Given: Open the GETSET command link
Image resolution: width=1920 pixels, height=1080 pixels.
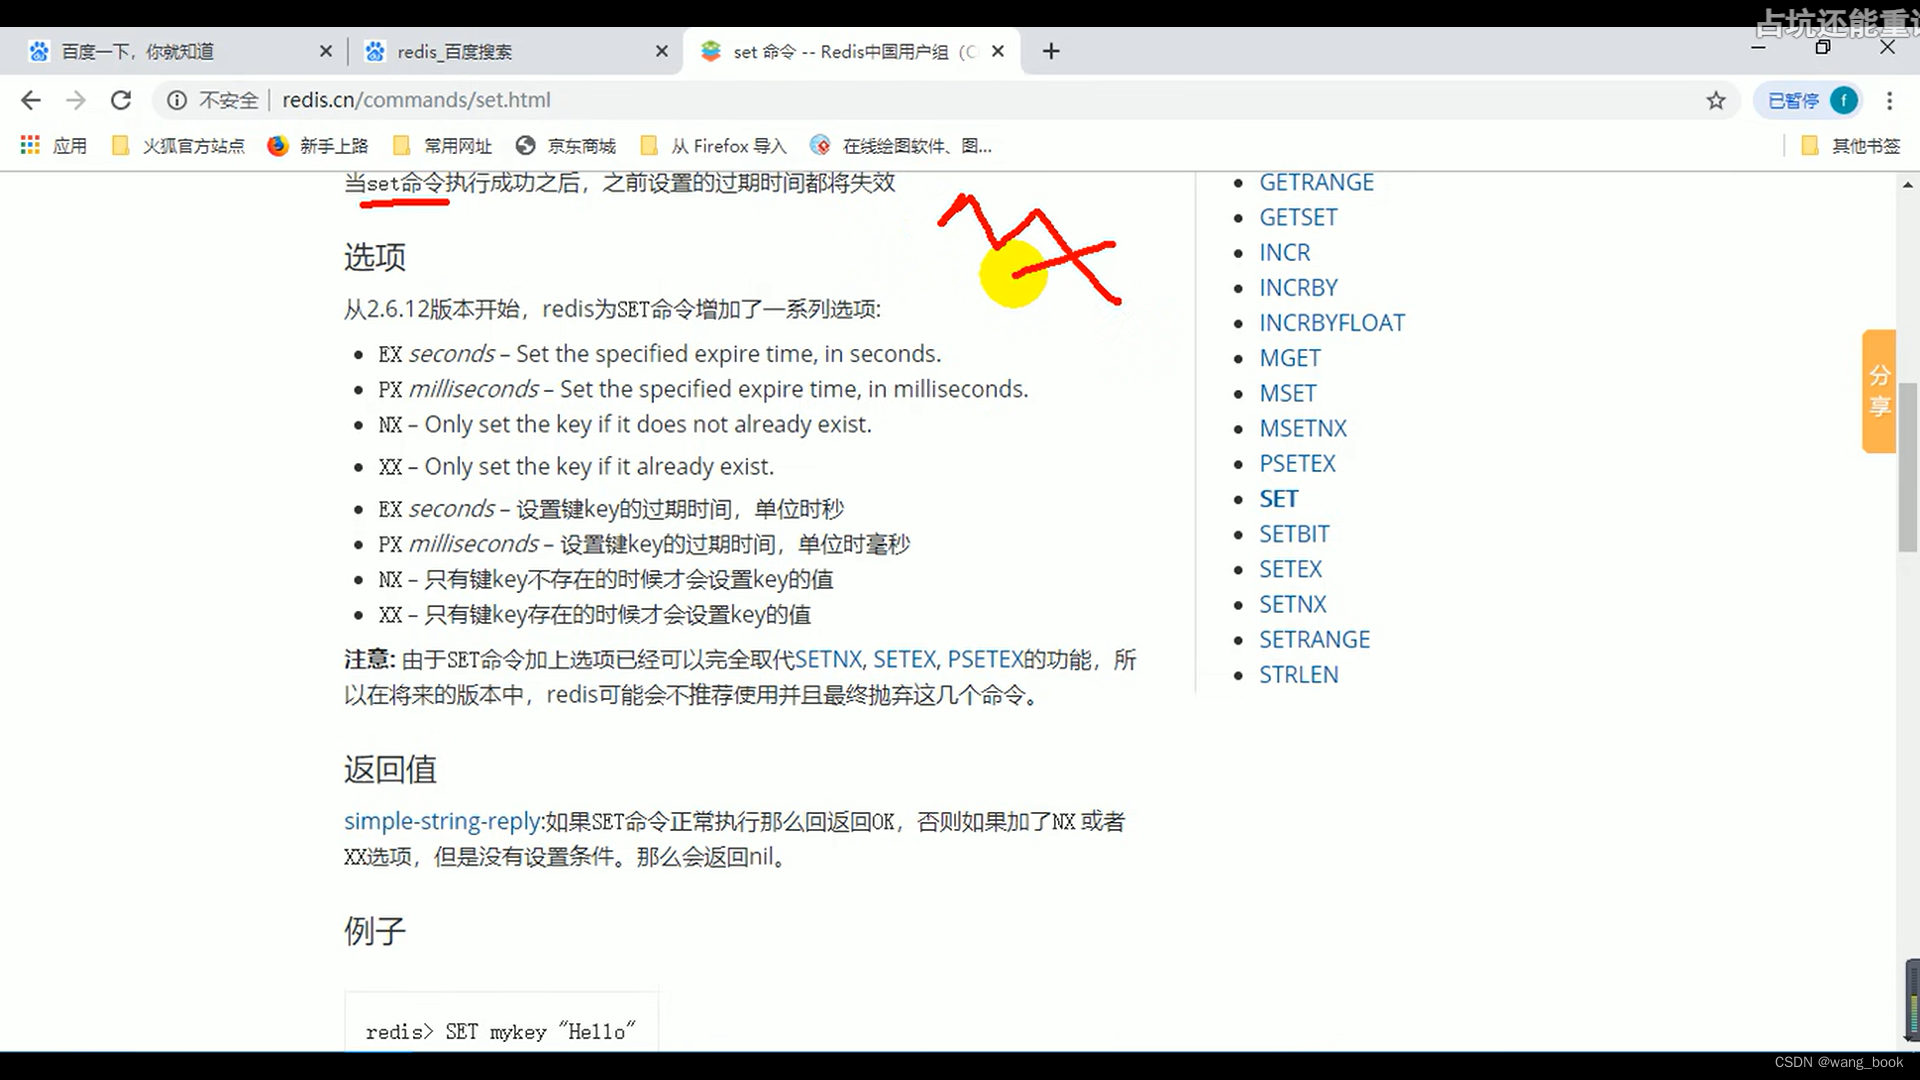Looking at the screenshot, I should [x=1298, y=217].
